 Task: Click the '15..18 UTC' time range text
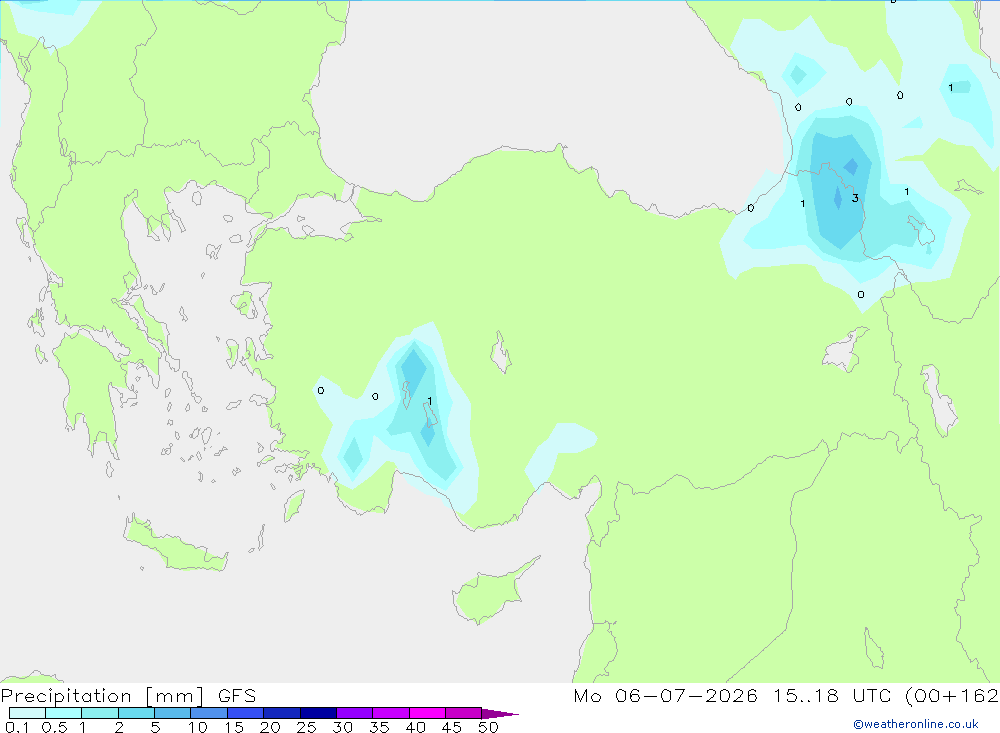point(832,696)
